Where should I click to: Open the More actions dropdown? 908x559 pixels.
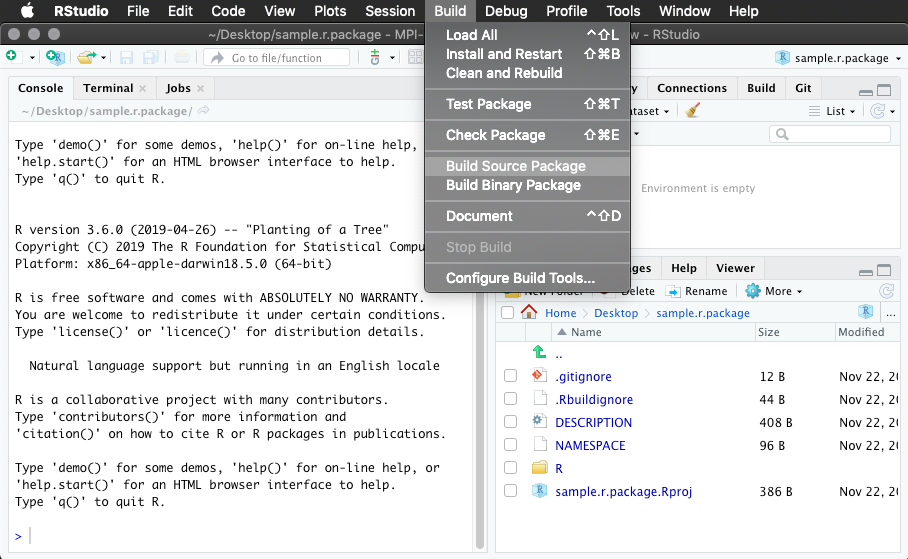click(774, 291)
